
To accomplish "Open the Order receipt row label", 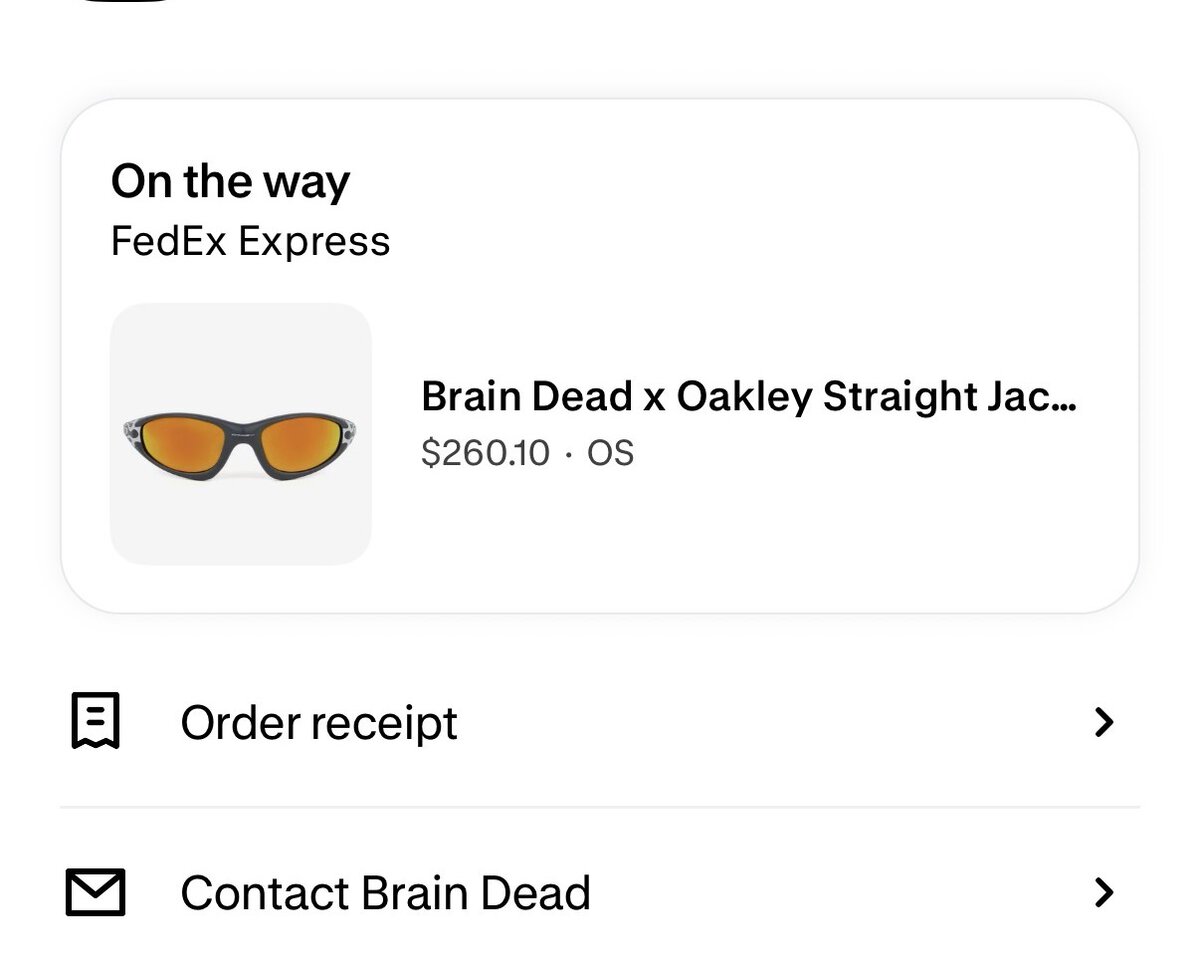I will pyautogui.click(x=319, y=722).
